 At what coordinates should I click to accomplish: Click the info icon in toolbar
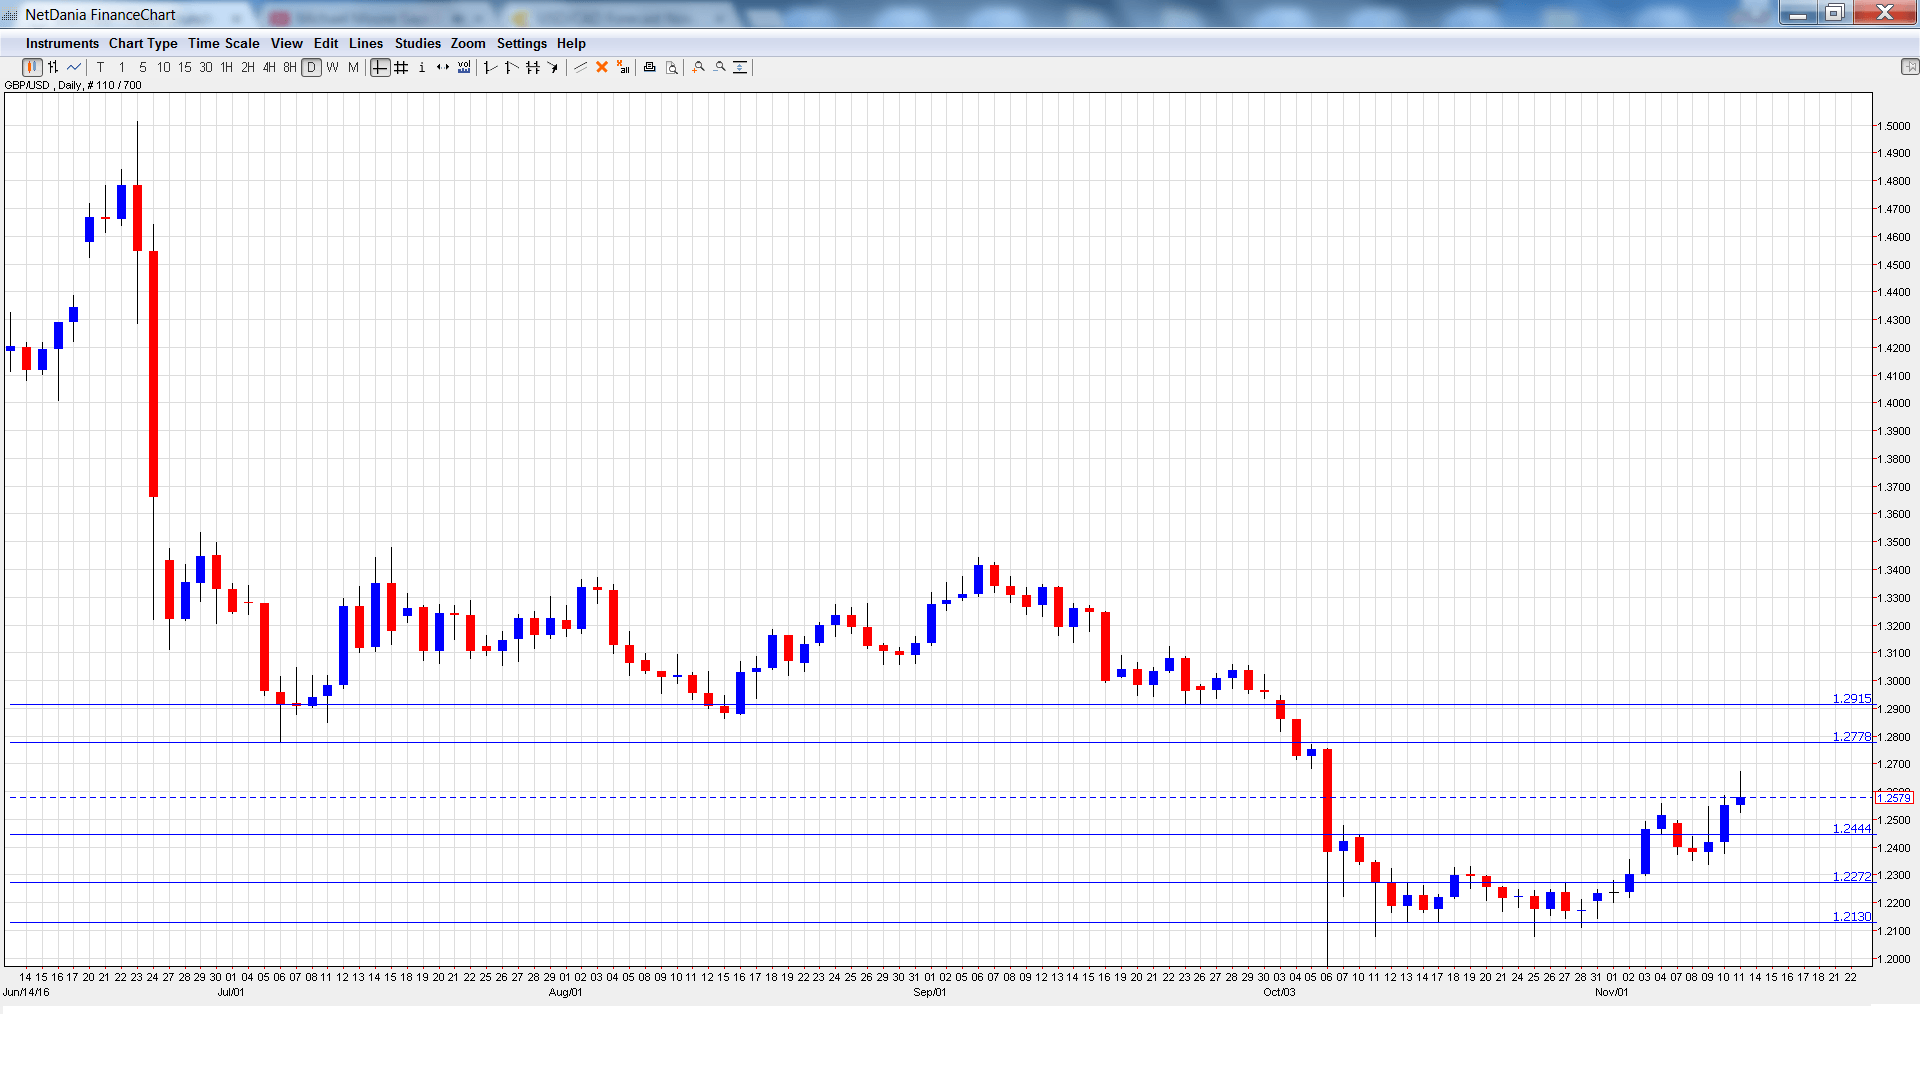(x=422, y=67)
